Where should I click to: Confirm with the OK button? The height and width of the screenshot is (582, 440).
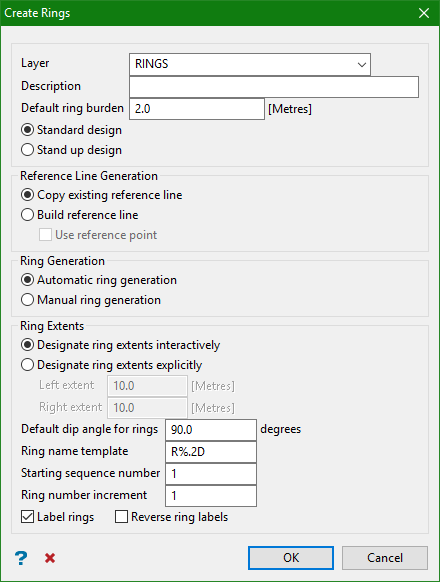pyautogui.click(x=291, y=558)
